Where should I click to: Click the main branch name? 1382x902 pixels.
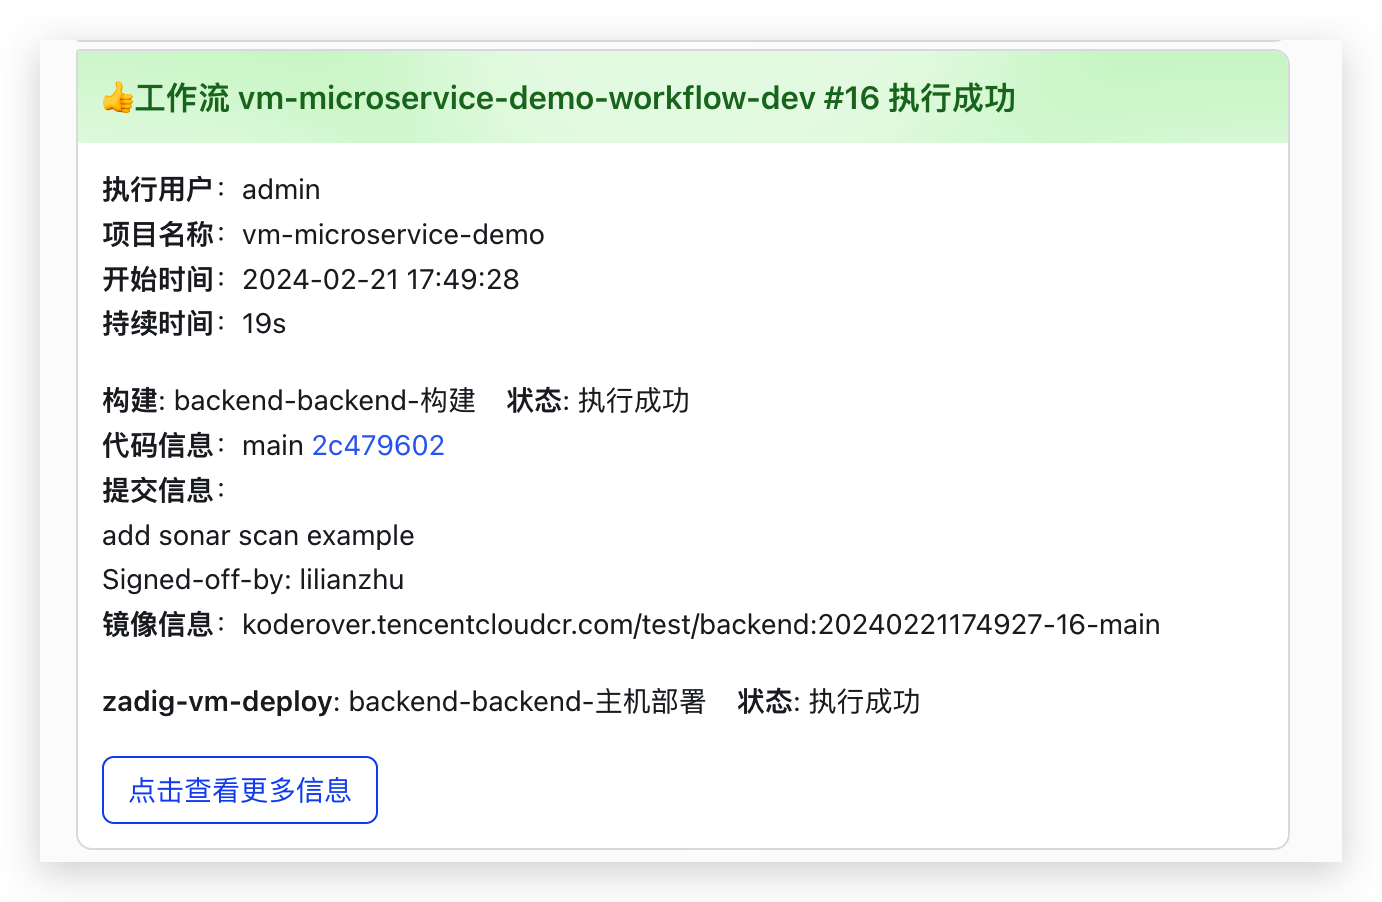tap(272, 445)
